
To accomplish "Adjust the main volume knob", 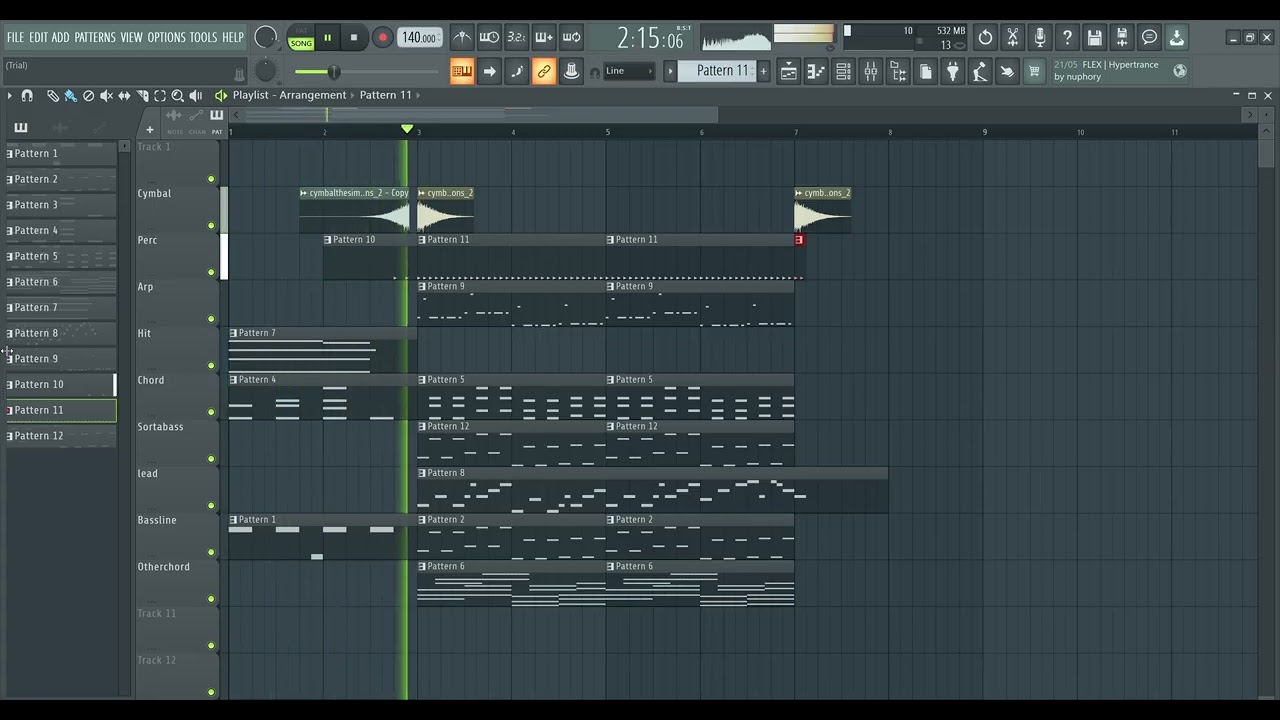I will pyautogui.click(x=265, y=38).
